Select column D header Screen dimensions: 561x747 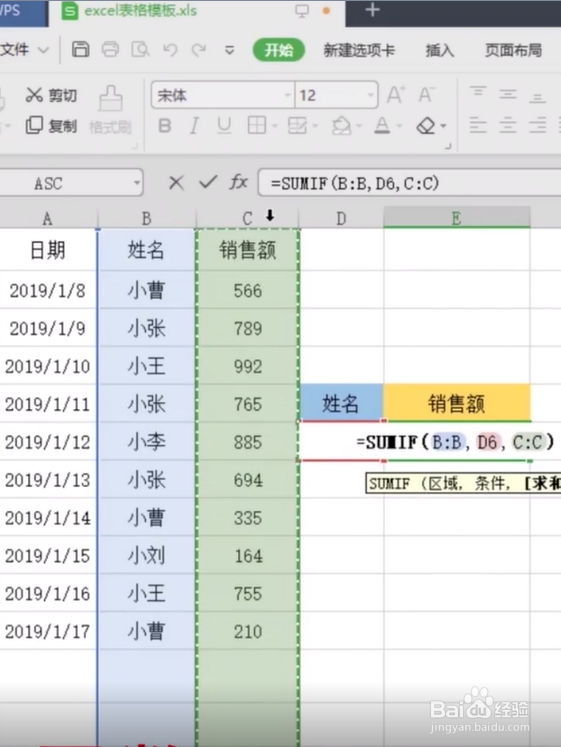pos(341,219)
